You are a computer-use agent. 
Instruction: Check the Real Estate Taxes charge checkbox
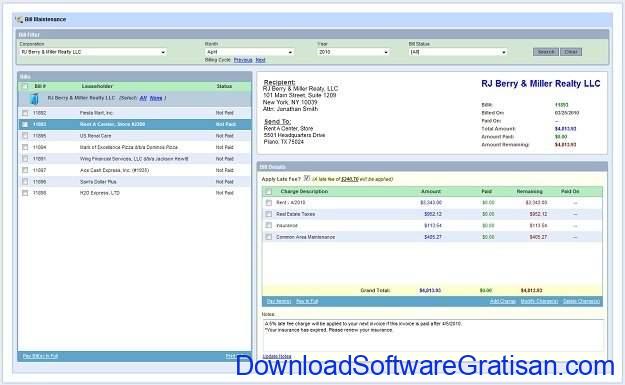point(269,214)
